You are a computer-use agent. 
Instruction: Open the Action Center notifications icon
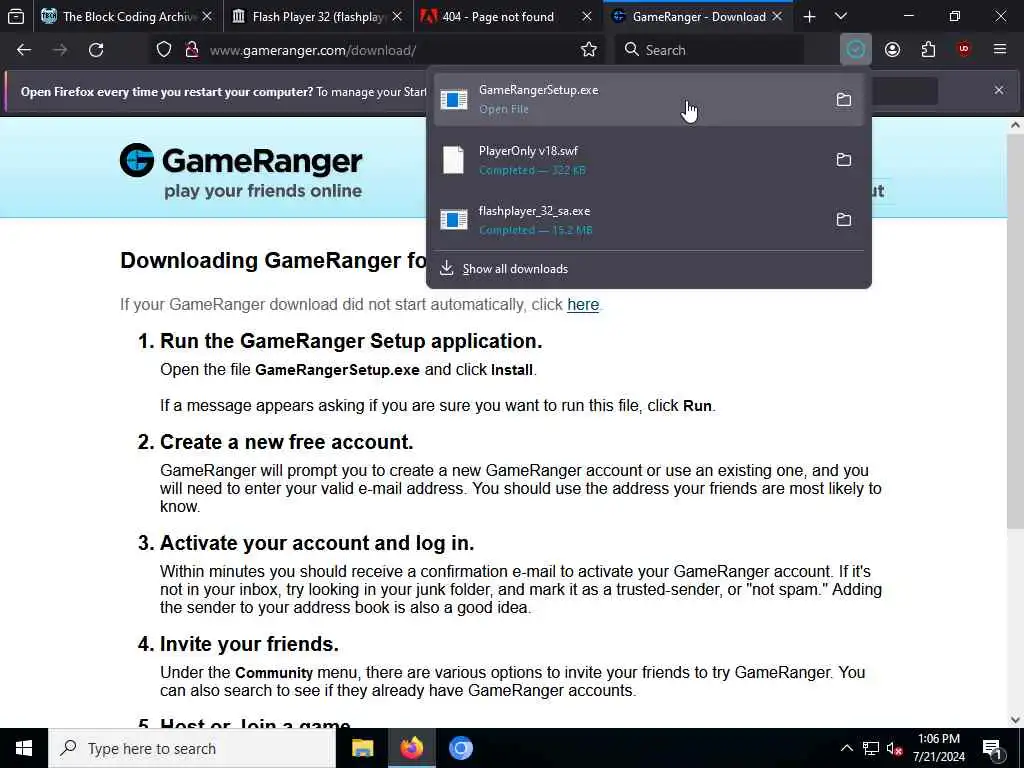click(992, 748)
